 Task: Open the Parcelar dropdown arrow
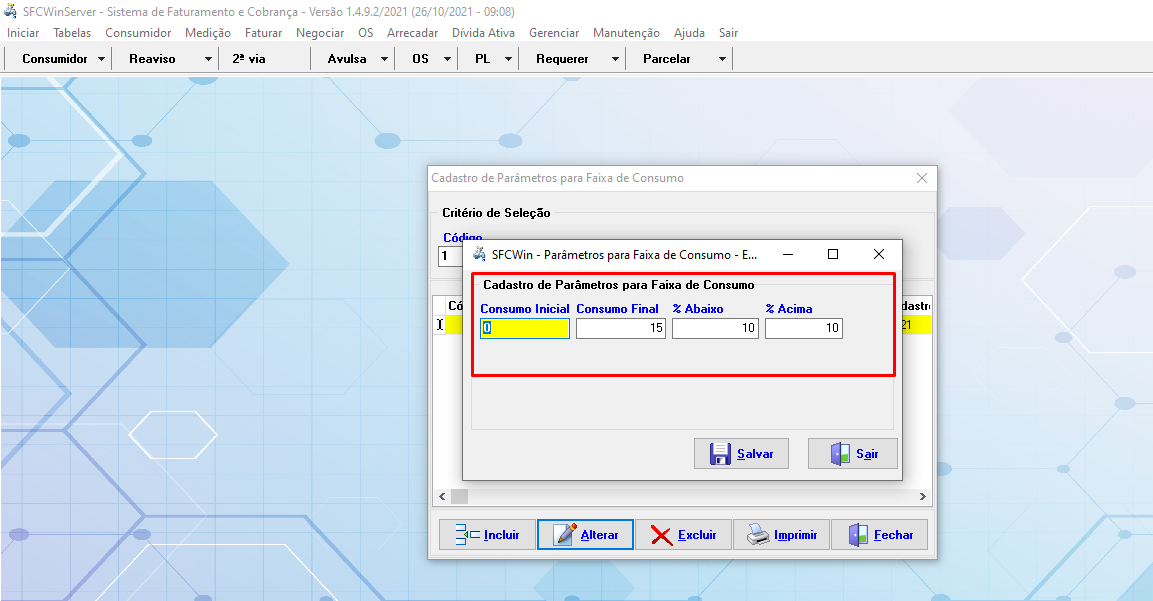722,59
